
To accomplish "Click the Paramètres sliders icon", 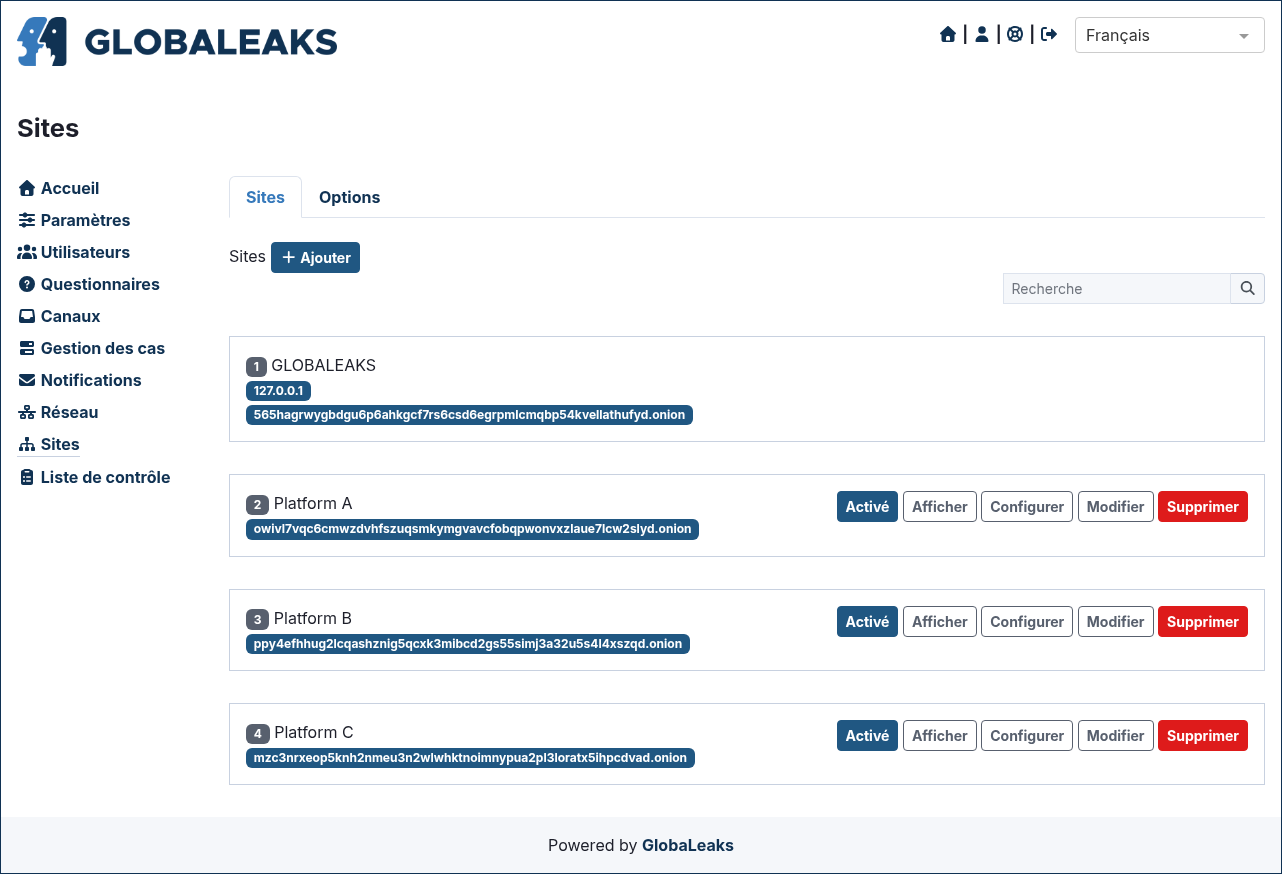I will click(27, 220).
